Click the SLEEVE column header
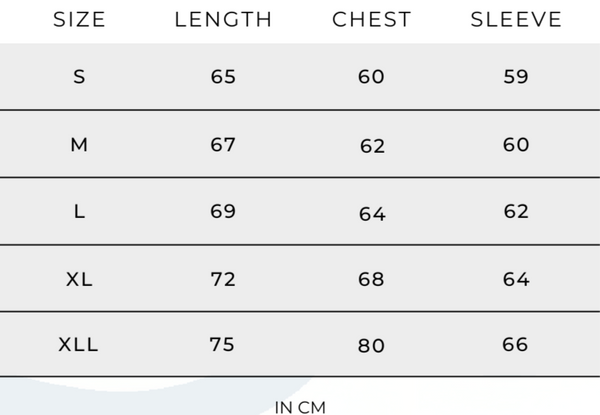The image size is (600, 415). point(516,20)
